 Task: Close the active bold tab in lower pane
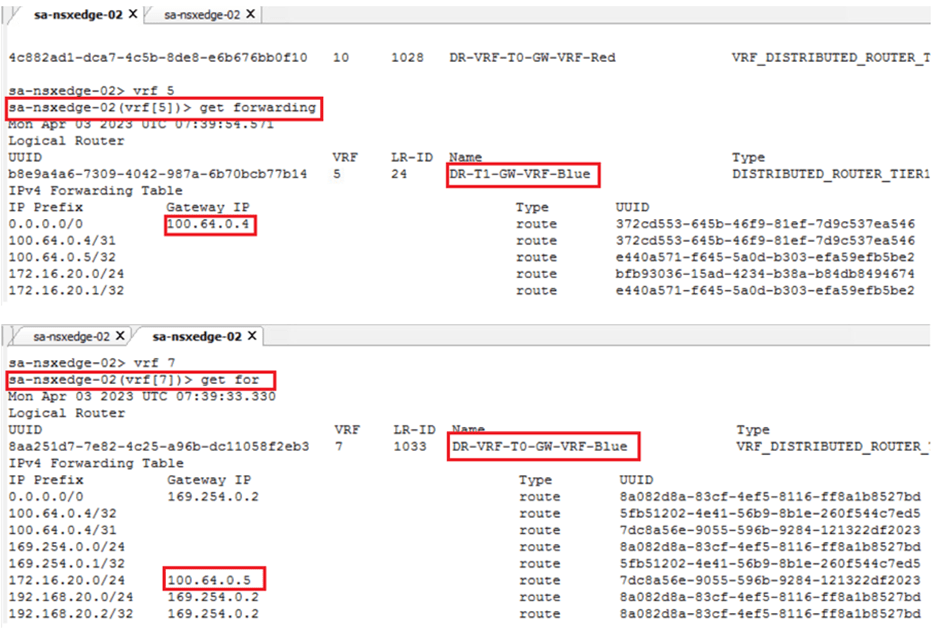tap(251, 336)
